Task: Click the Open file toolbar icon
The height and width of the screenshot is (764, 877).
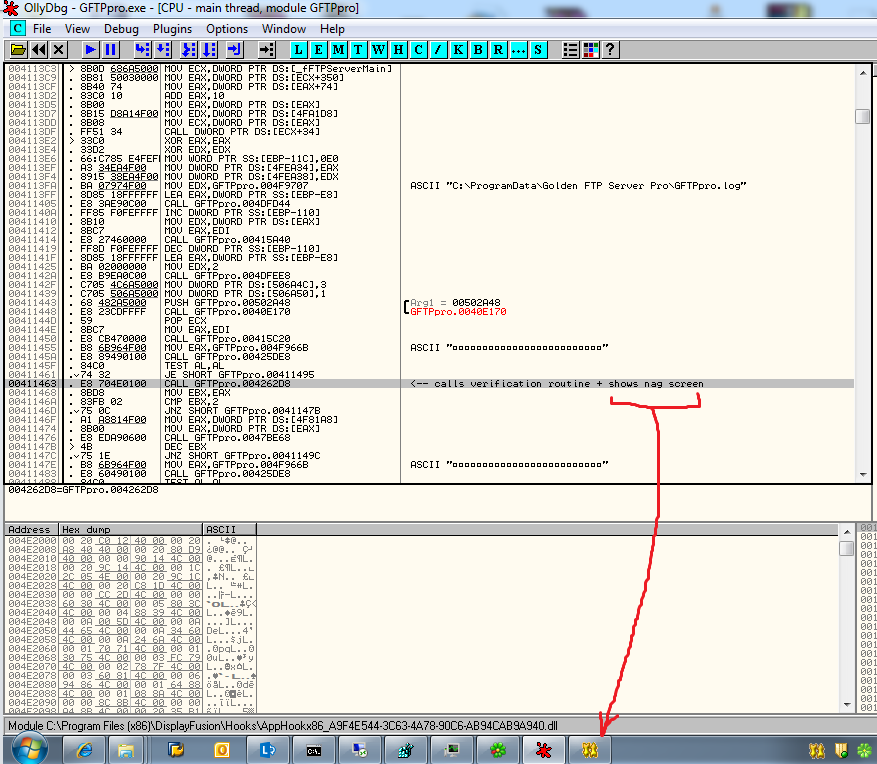Action: [18, 50]
